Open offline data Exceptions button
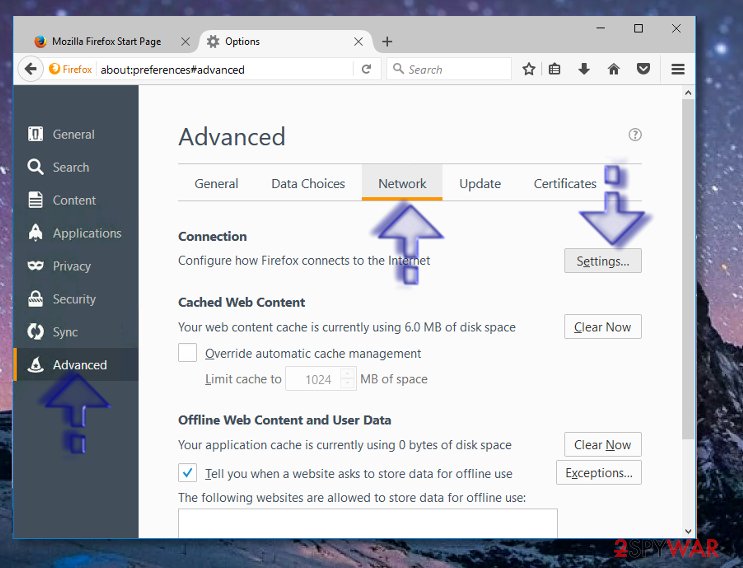743x568 pixels. pos(599,473)
